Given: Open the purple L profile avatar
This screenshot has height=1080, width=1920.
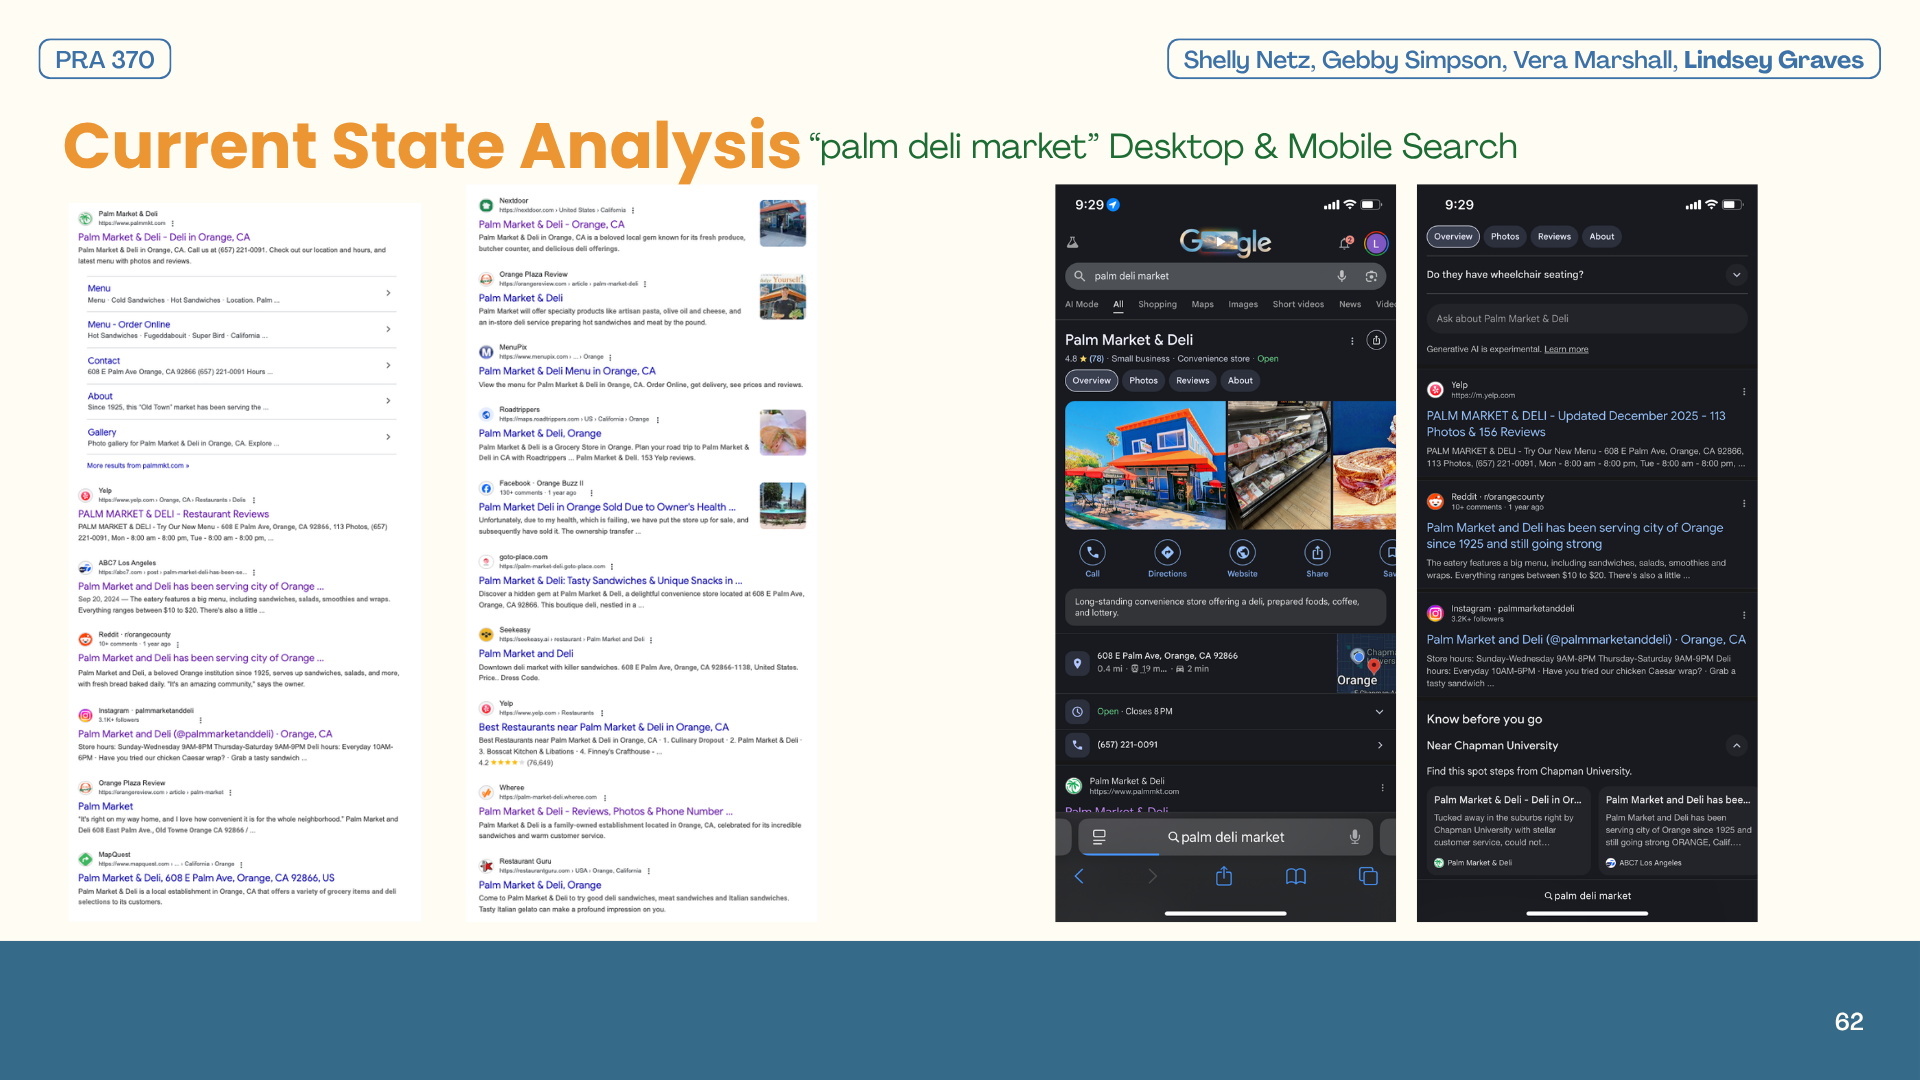Looking at the screenshot, I should (x=1376, y=243).
